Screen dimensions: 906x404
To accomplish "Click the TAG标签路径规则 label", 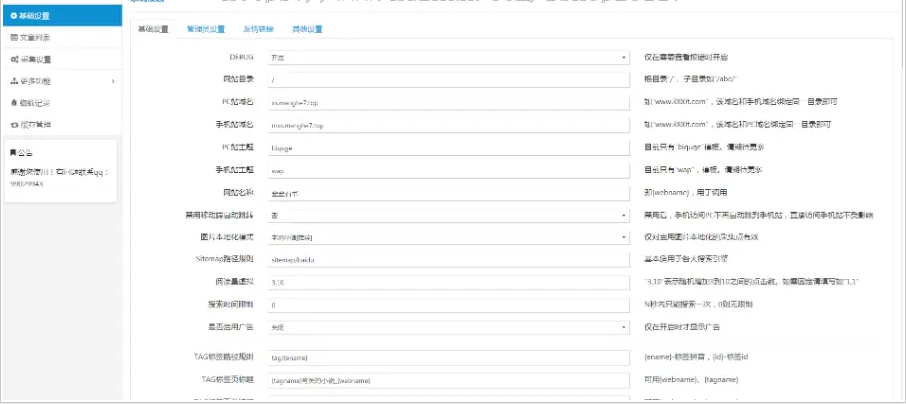I will click(x=224, y=357).
